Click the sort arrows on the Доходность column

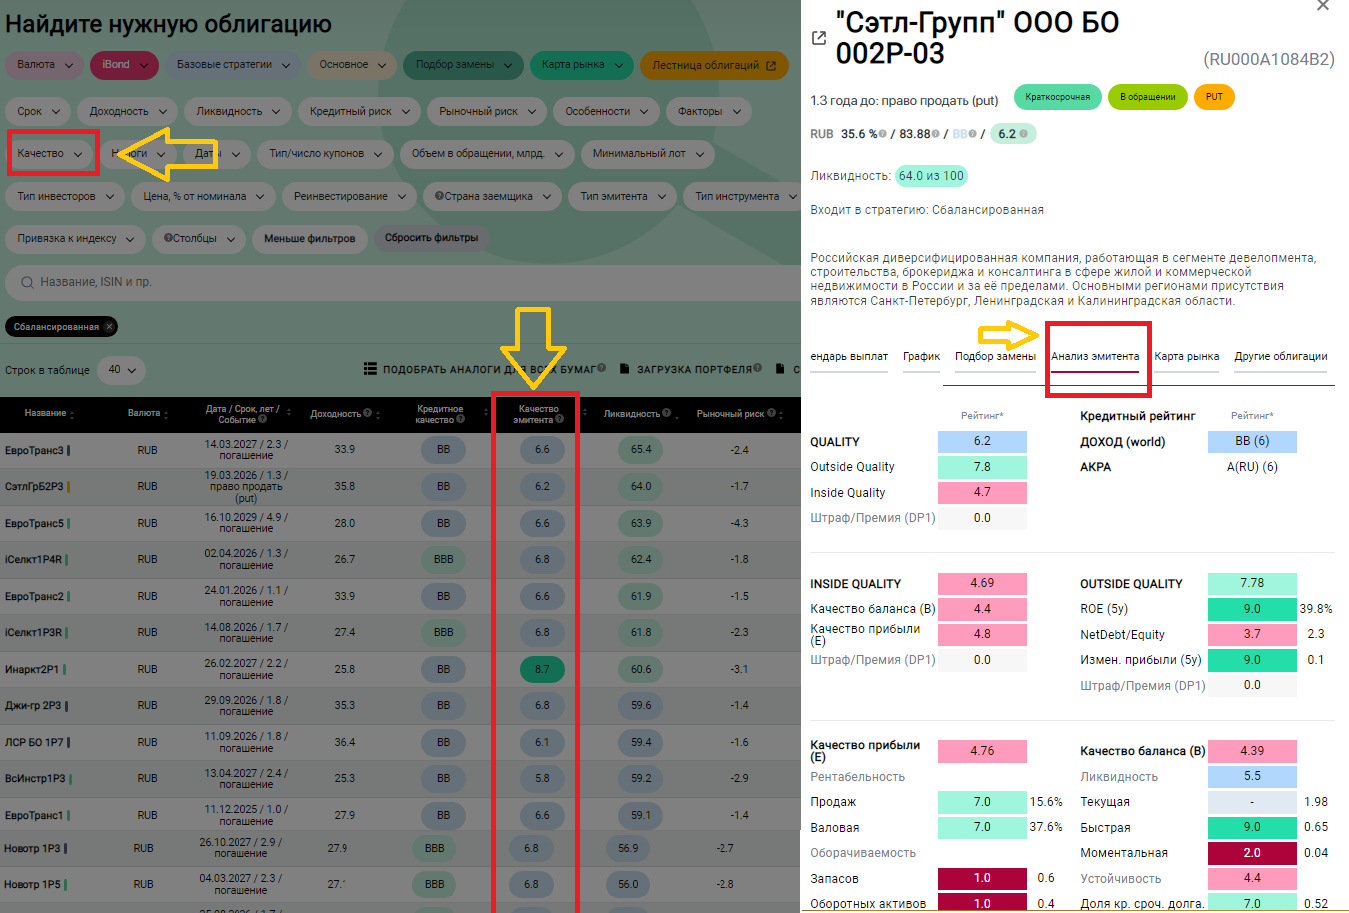pos(380,414)
